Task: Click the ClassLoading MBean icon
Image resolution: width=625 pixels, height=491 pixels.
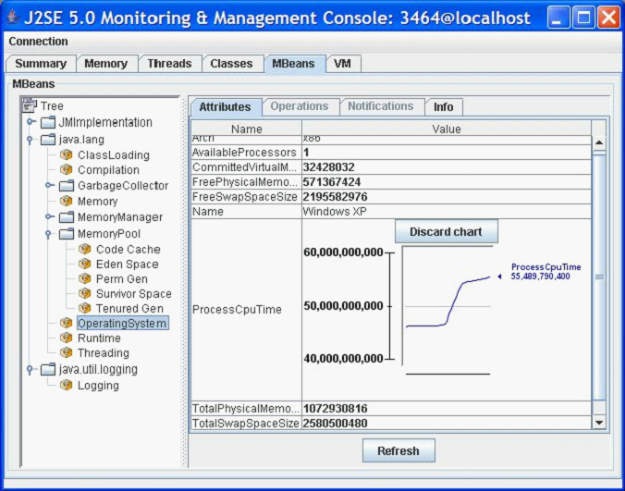Action: [x=66, y=155]
